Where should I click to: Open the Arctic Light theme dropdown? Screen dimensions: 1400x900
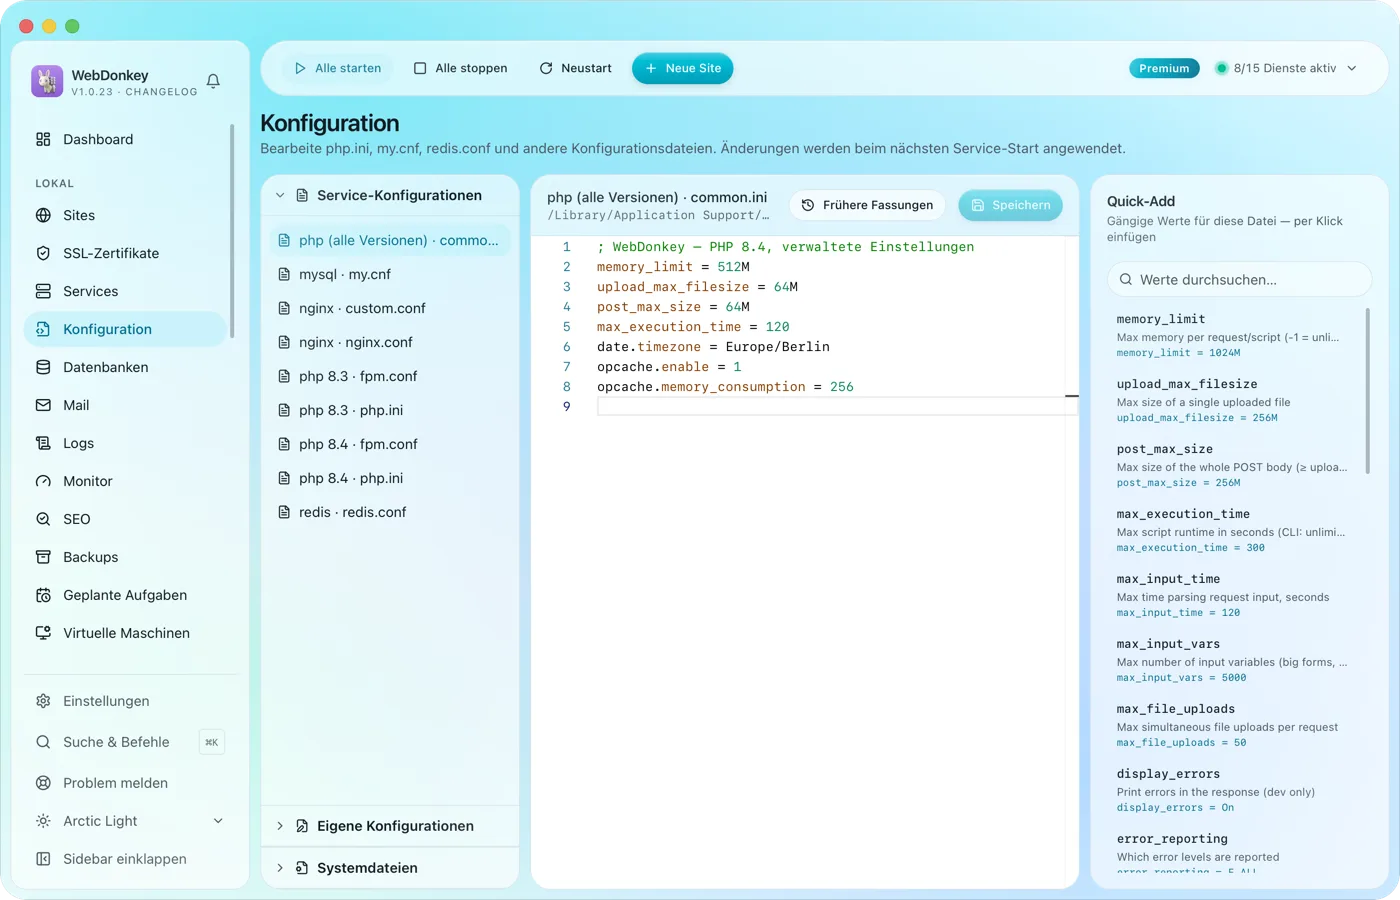(128, 821)
